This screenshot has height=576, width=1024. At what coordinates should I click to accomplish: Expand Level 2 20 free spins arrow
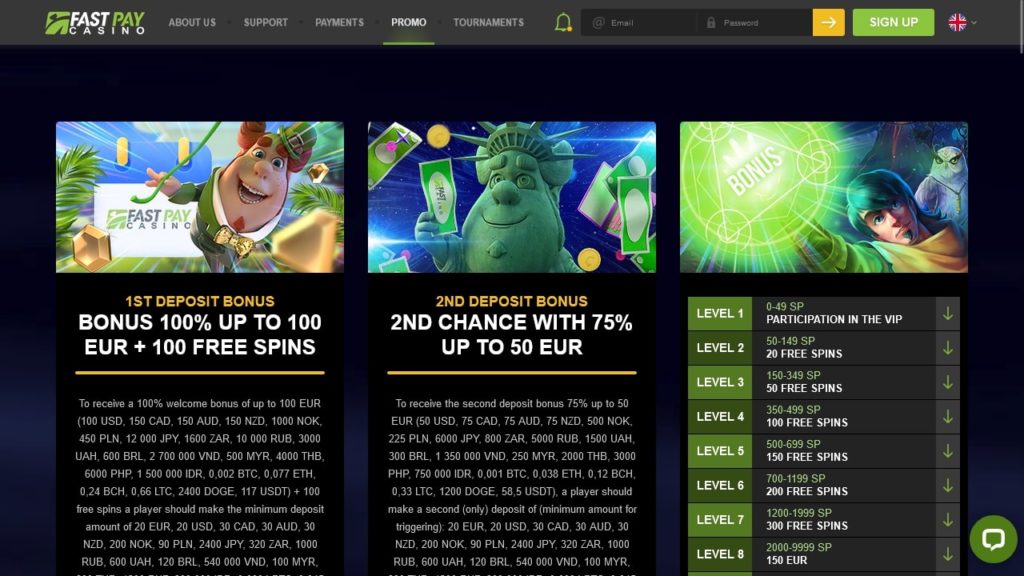tap(948, 347)
